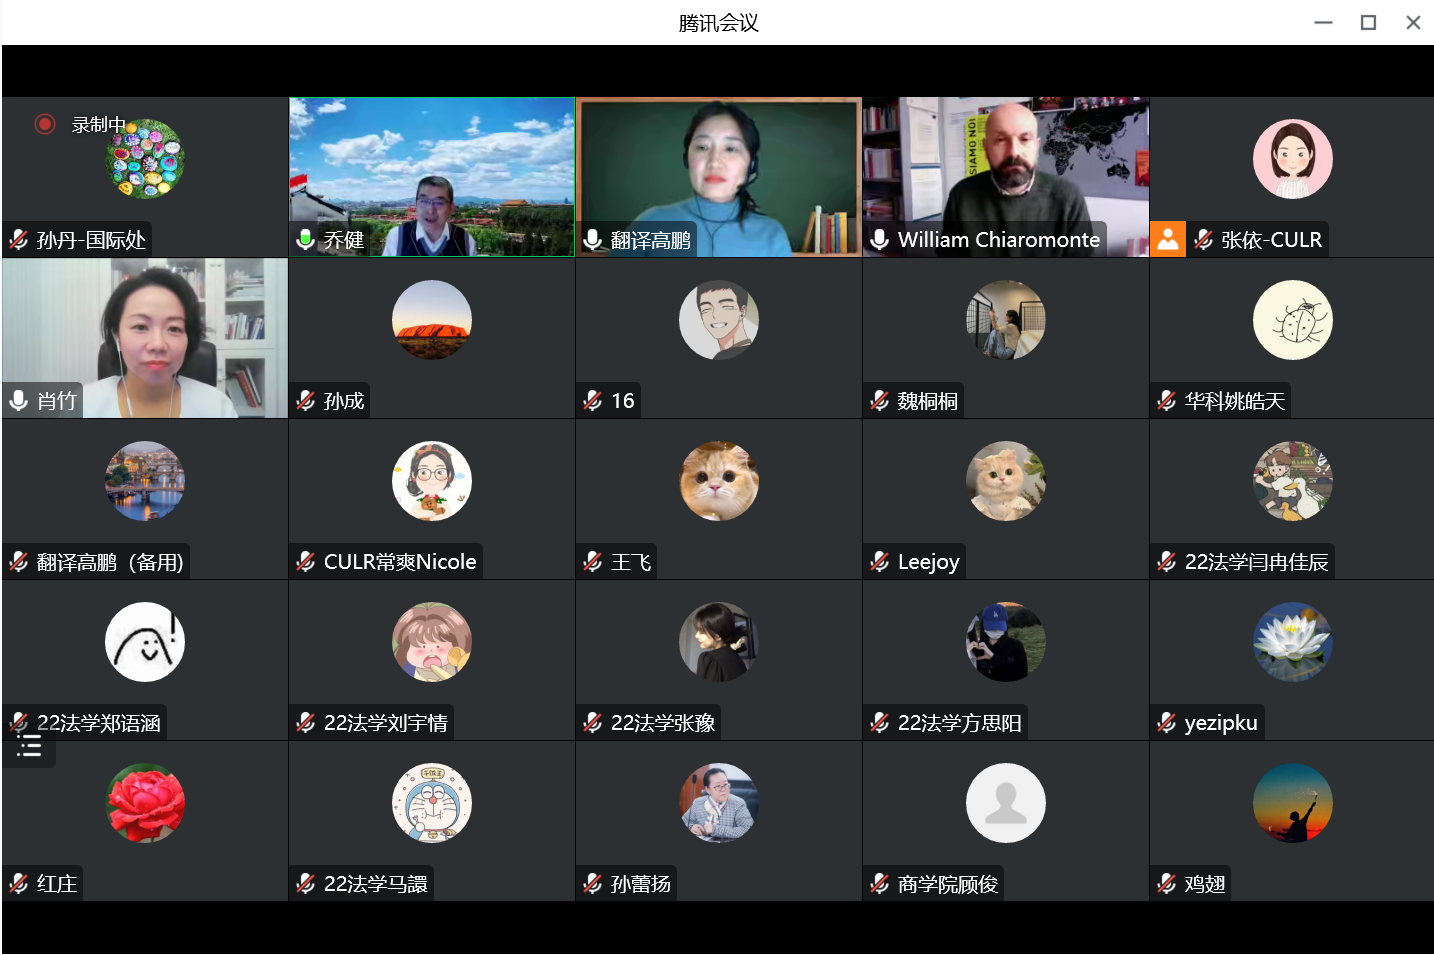Click the microphone icon next to 肖竹
Screen dimensions: 1434x955
(19, 401)
